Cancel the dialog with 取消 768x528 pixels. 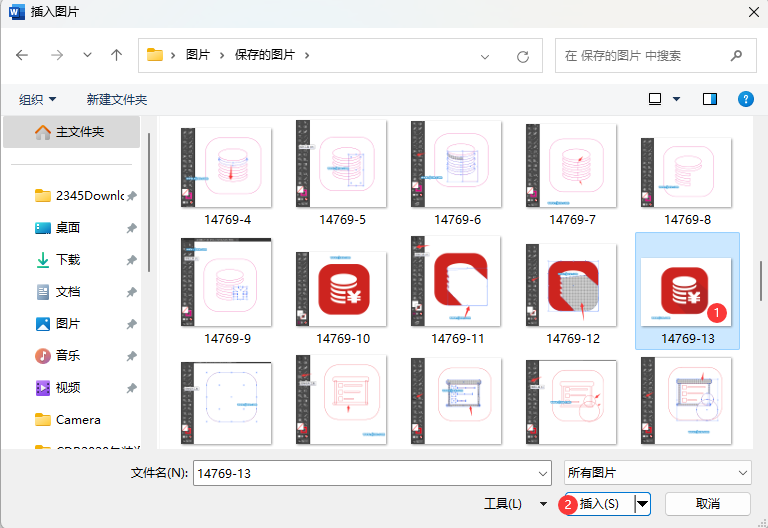point(707,504)
